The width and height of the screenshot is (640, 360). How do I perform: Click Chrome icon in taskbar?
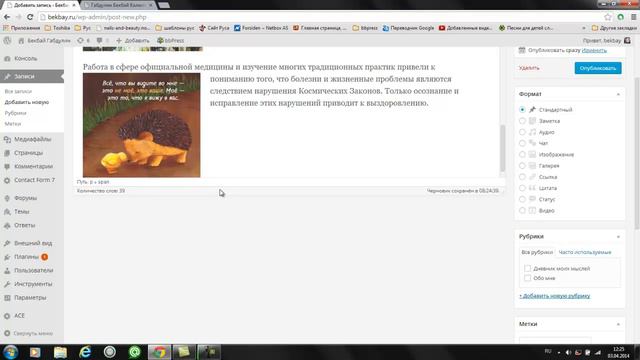coord(160,352)
